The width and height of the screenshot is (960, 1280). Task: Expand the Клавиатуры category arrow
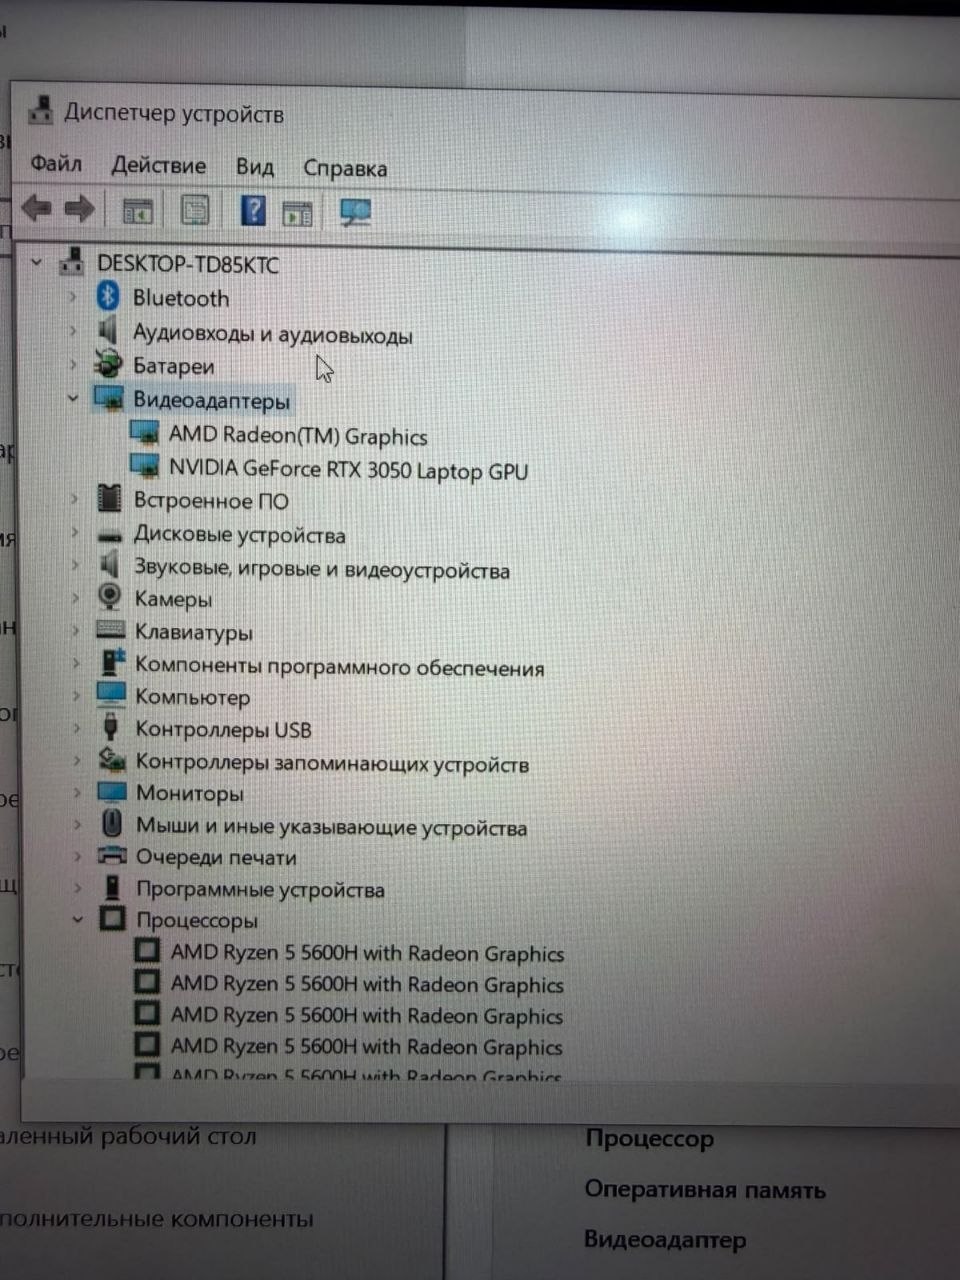point(75,630)
